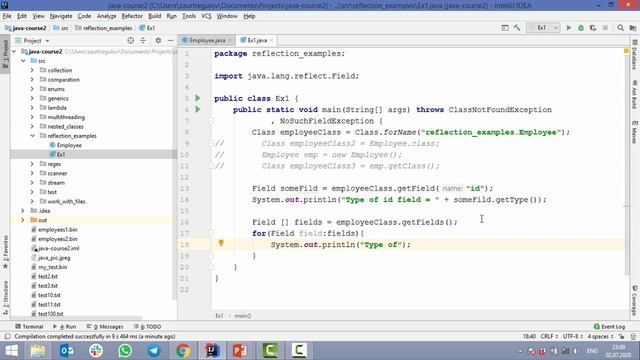The width and height of the screenshot is (640, 360).
Task: Open Structure side tool window
Action: 5,297
